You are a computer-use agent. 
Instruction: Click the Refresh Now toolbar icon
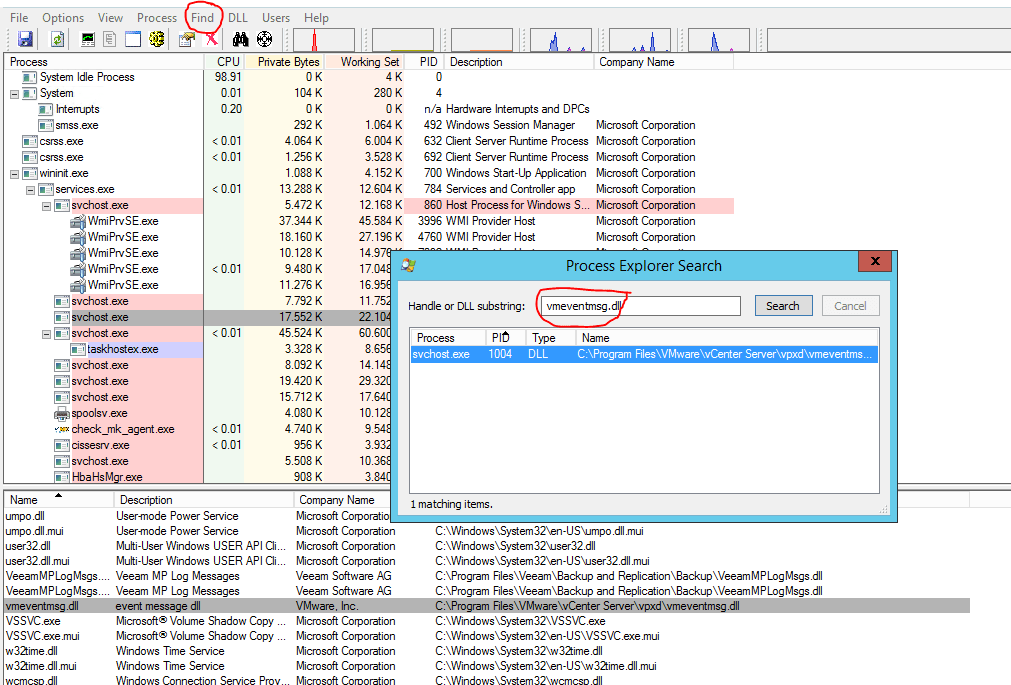click(57, 39)
